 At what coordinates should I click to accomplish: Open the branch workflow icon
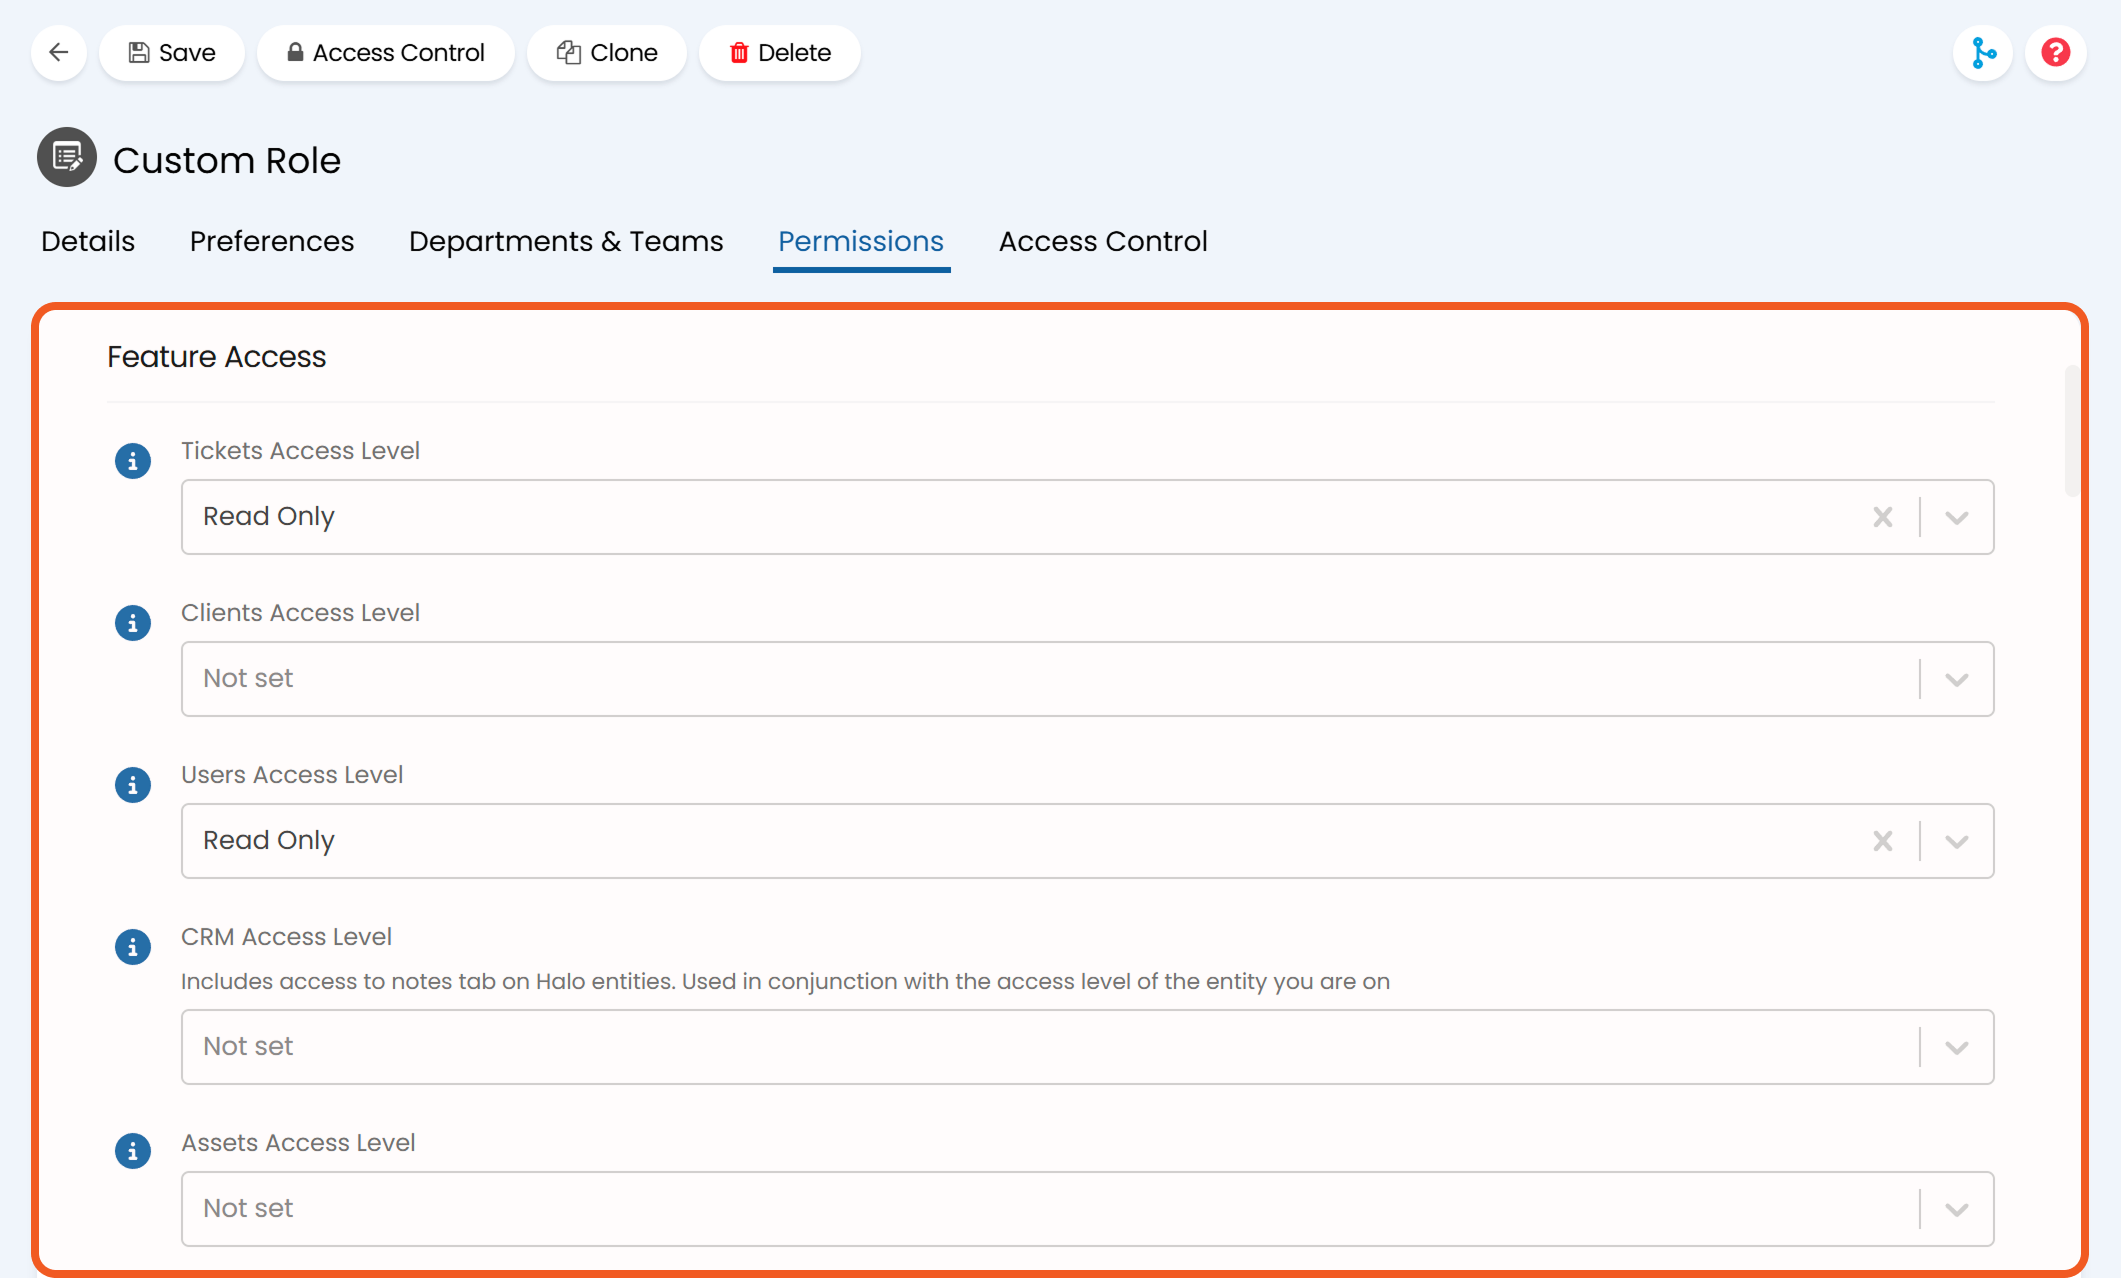click(1983, 52)
